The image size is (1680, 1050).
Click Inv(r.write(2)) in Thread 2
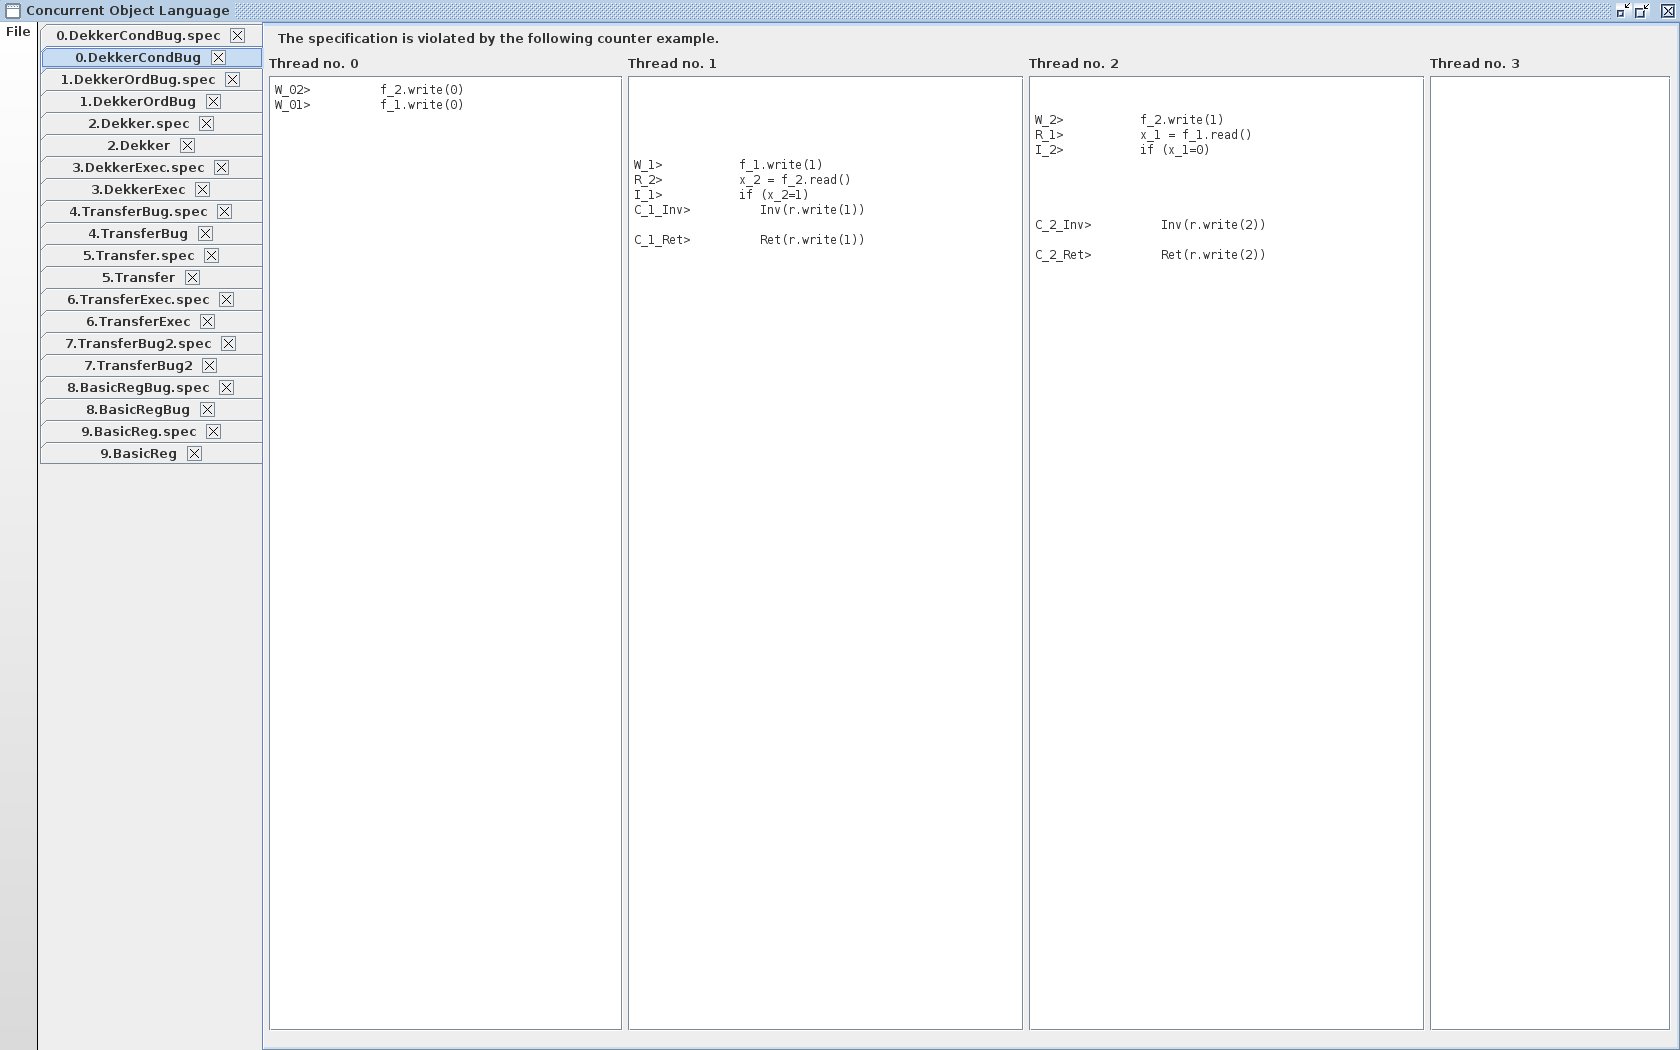(1213, 225)
